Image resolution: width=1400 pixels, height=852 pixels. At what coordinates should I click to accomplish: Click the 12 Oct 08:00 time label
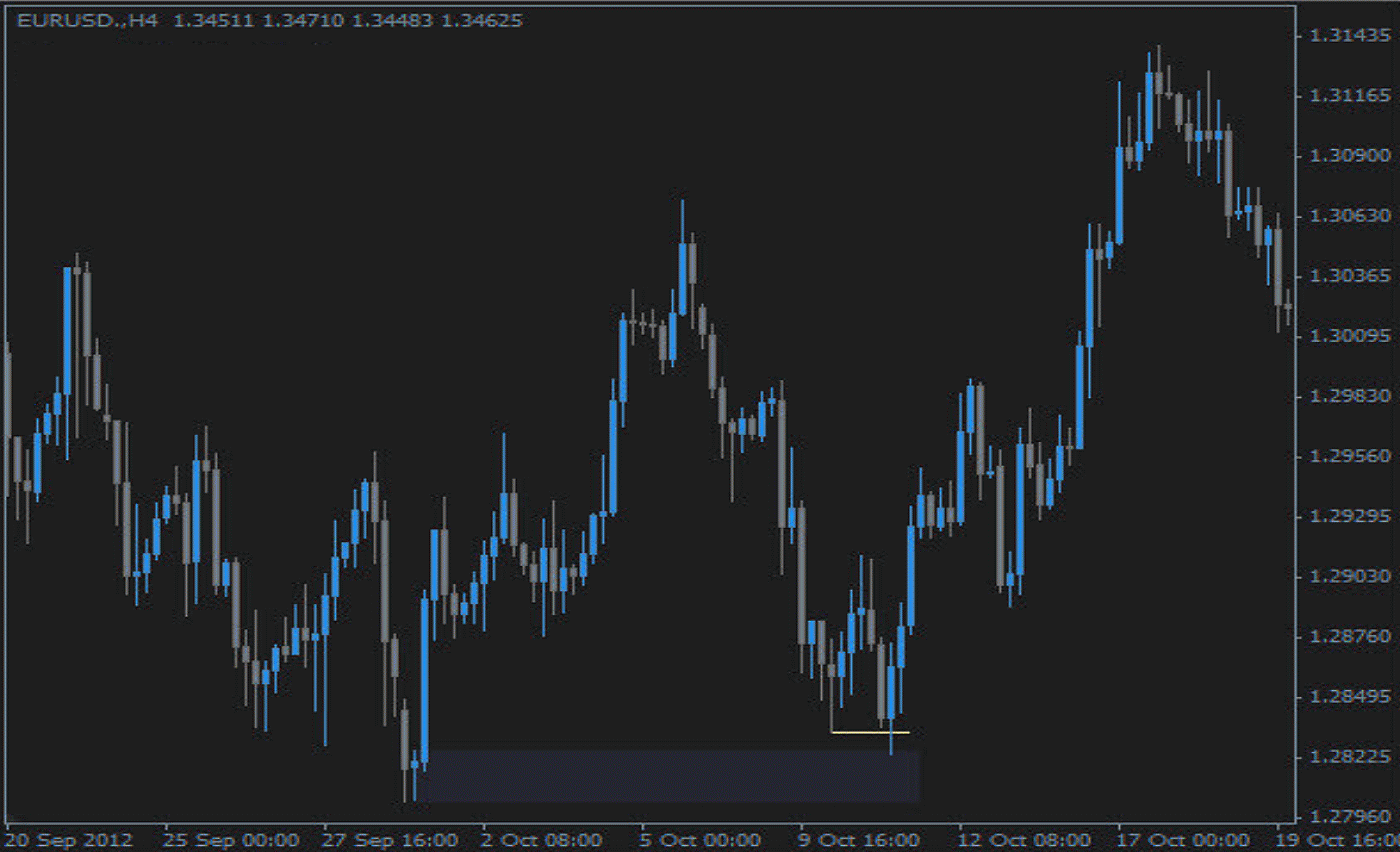coord(1021,839)
